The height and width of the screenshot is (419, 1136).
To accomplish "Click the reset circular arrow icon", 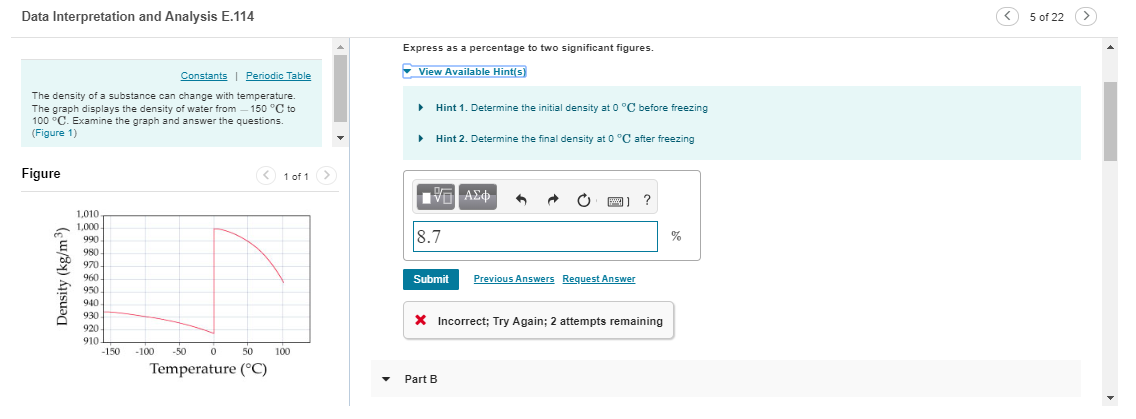I will pos(585,199).
